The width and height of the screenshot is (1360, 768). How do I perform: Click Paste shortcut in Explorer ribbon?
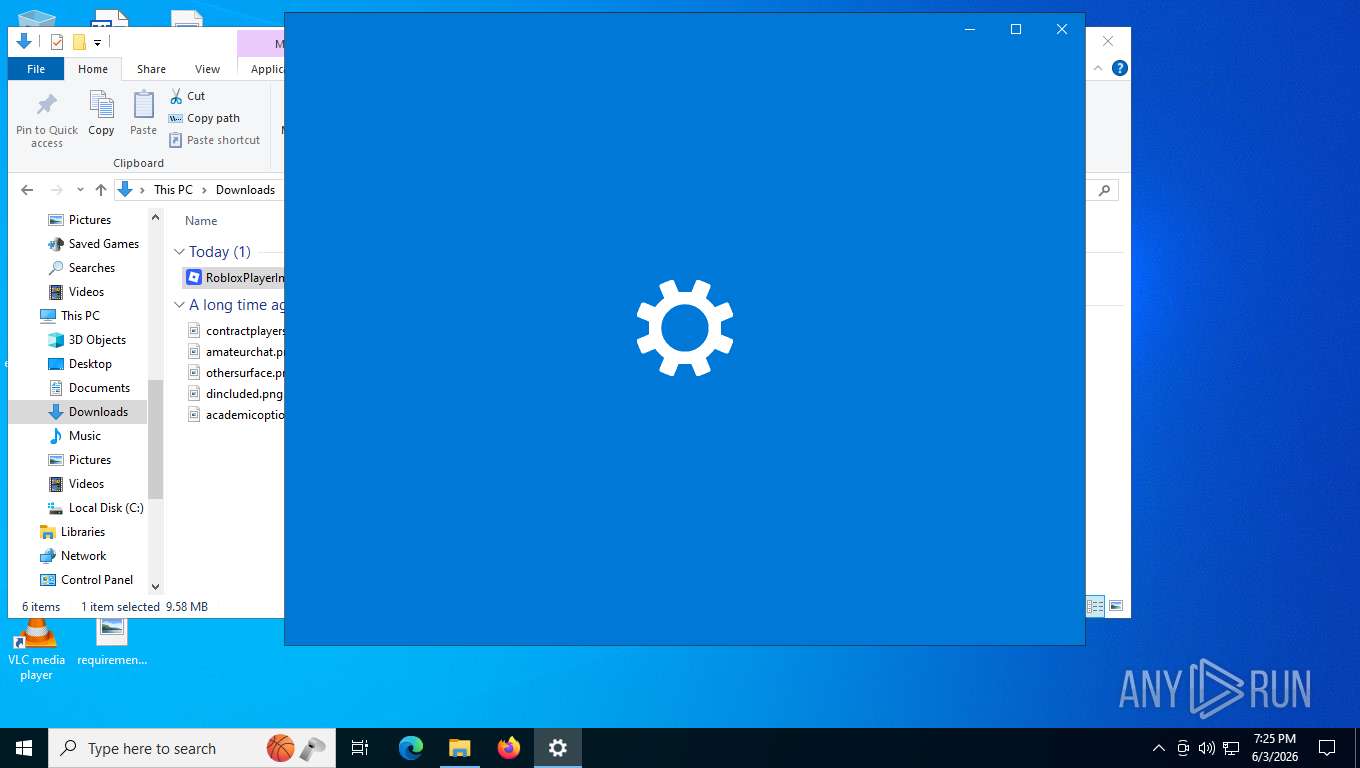[214, 140]
